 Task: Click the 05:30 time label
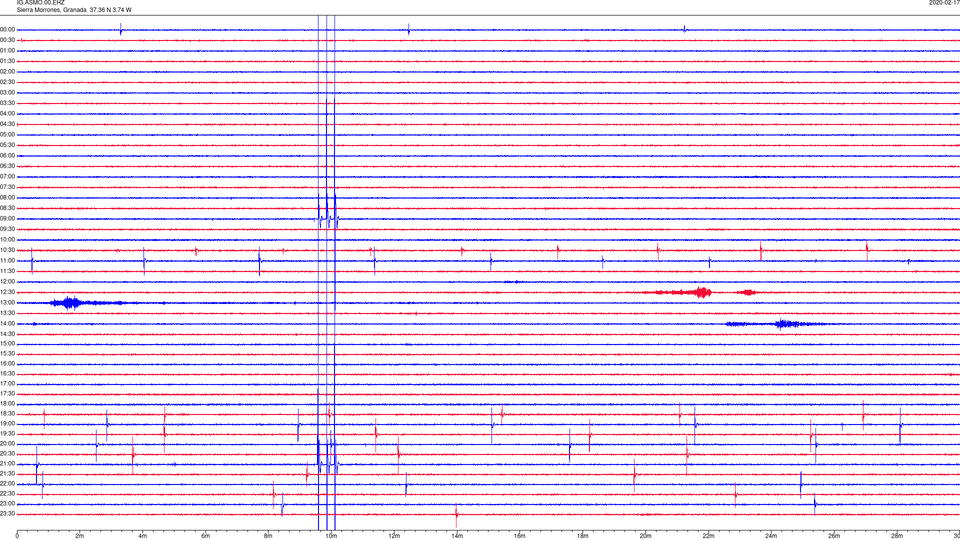pos(7,145)
